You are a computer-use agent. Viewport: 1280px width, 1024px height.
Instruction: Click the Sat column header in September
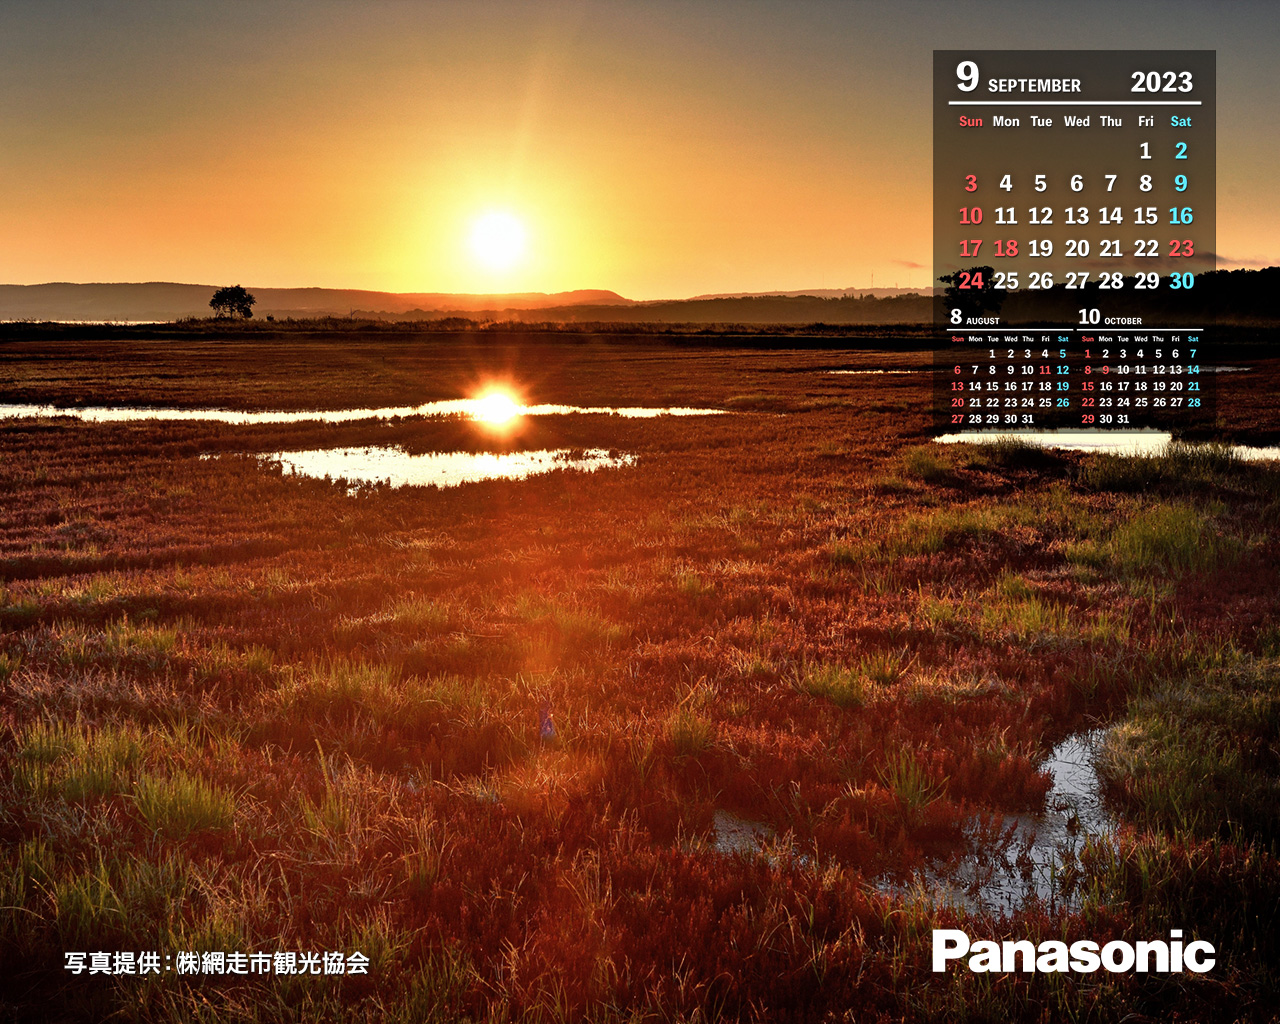pyautogui.click(x=1181, y=121)
